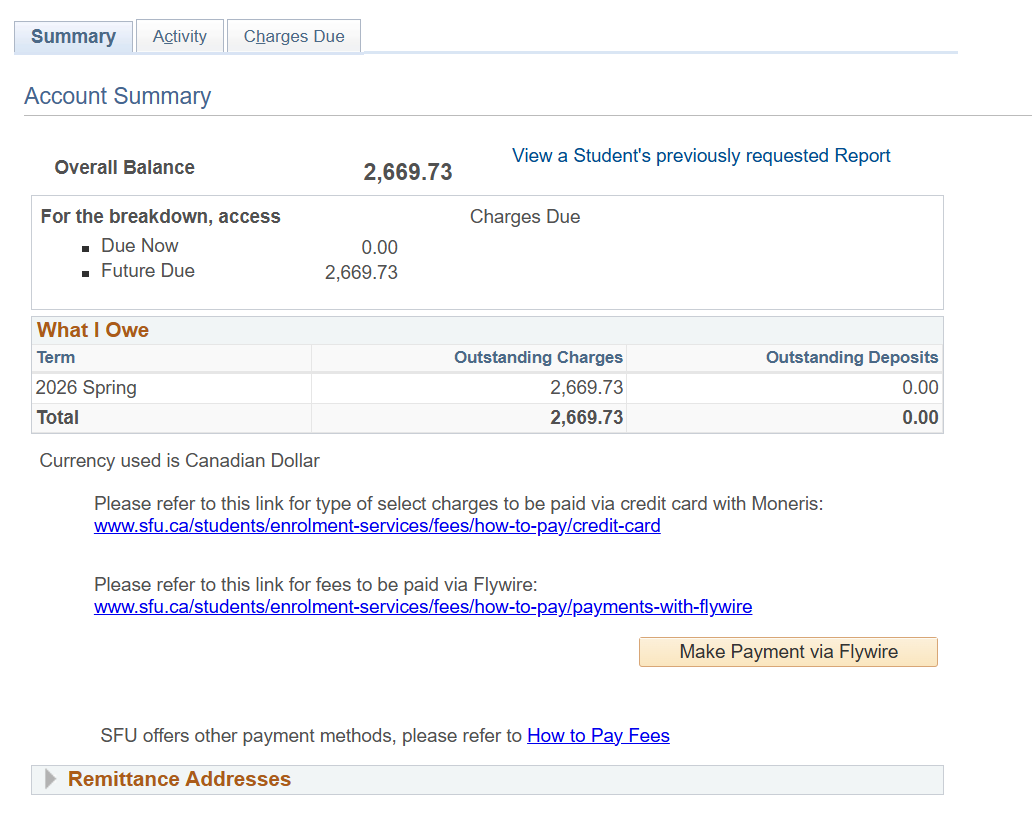
Task: Open View a Student's previously requested Report
Action: [x=701, y=156]
